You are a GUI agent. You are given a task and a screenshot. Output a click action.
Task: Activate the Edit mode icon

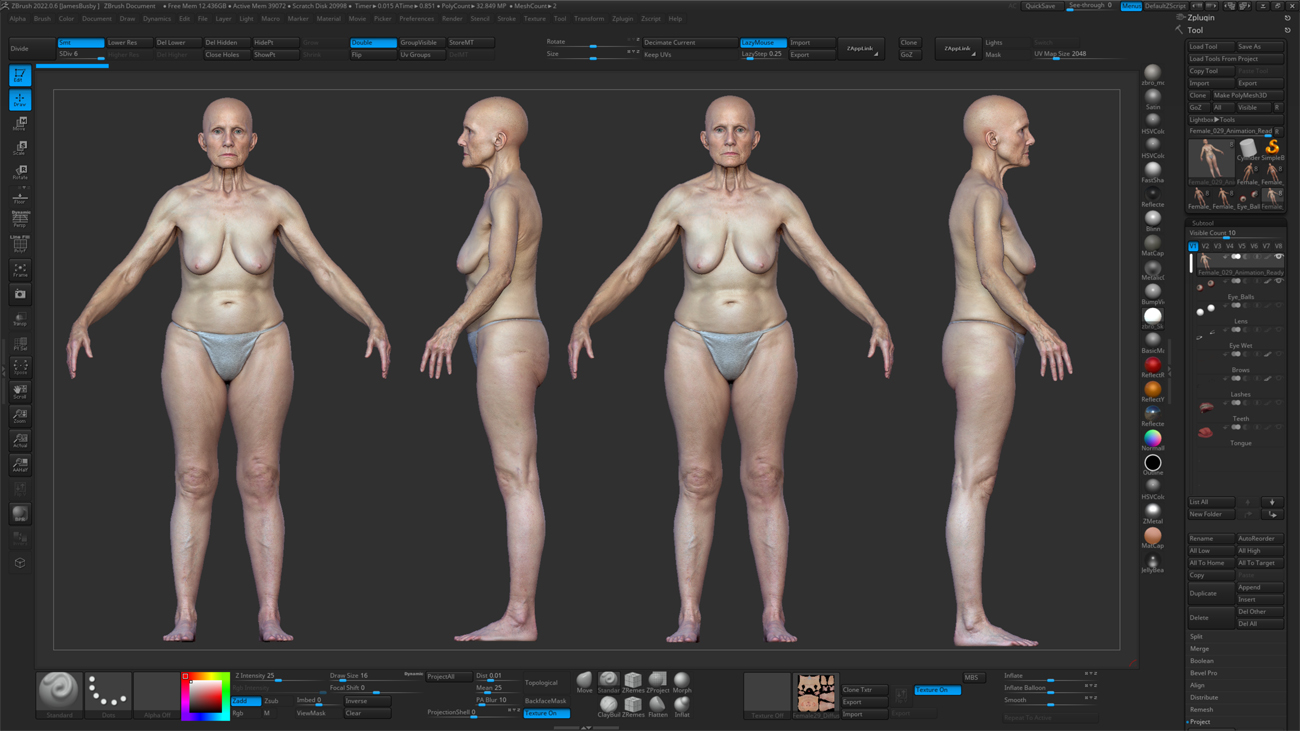coord(19,75)
